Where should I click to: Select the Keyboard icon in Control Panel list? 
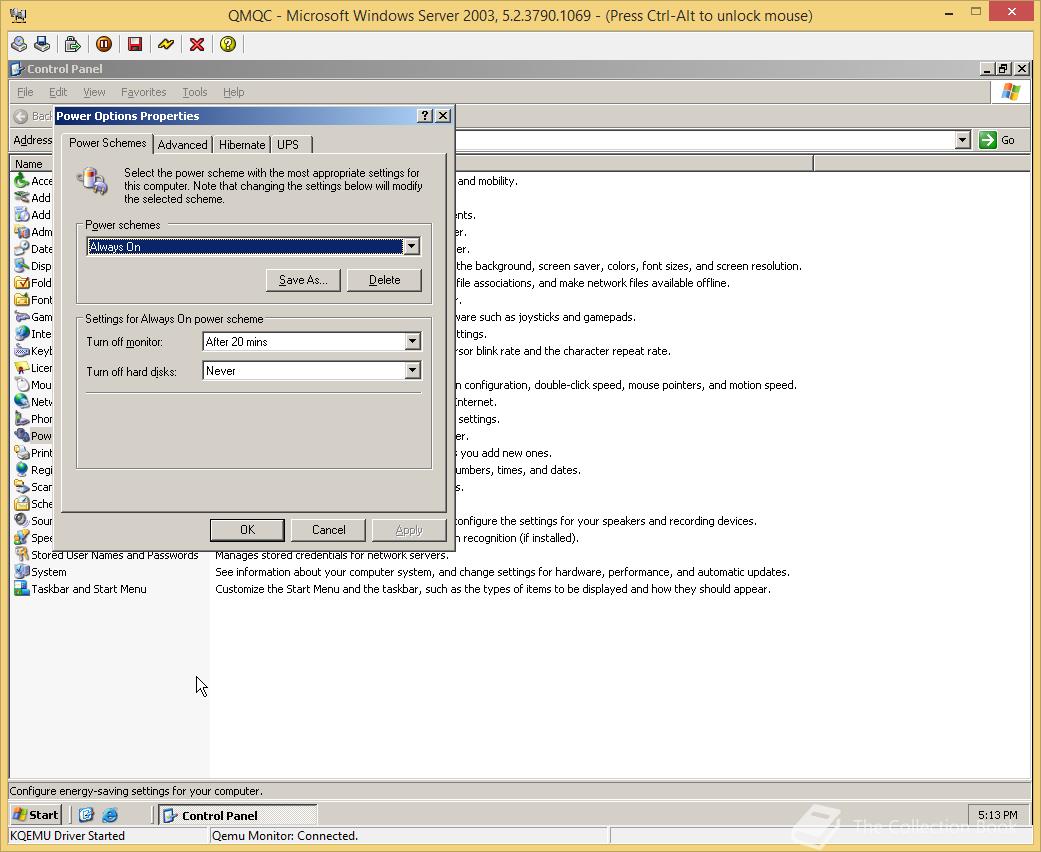click(x=22, y=351)
